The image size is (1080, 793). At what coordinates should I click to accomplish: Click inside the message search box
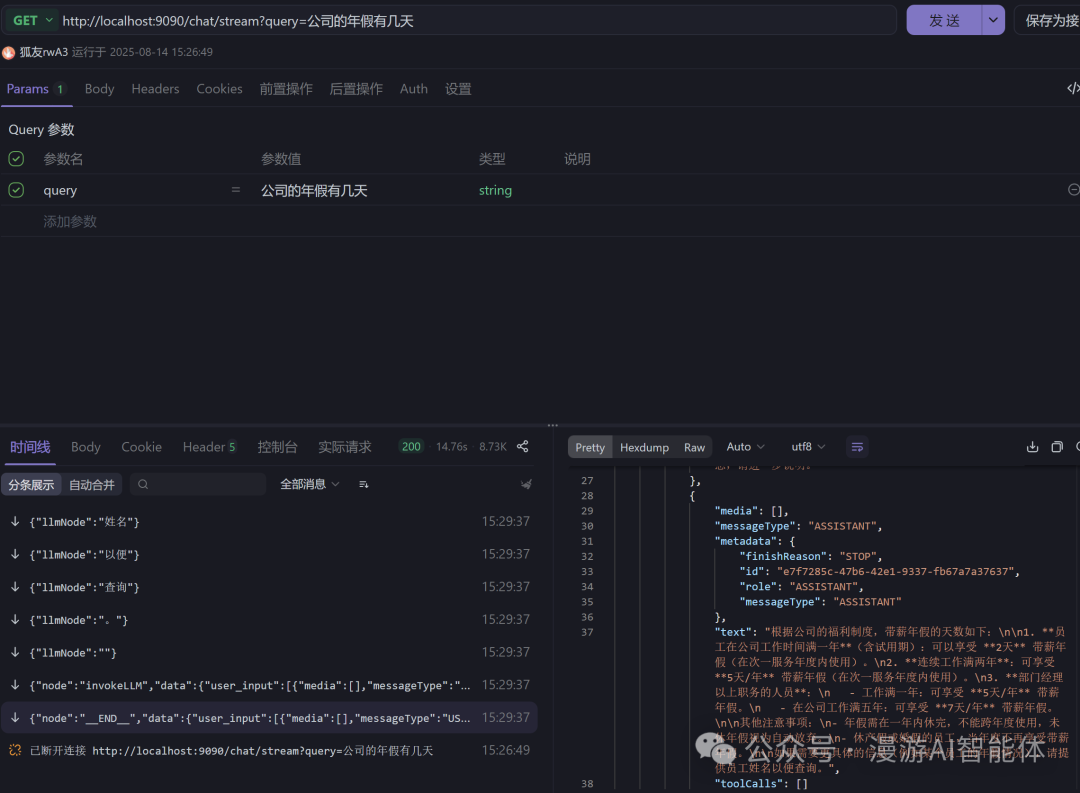tap(197, 484)
